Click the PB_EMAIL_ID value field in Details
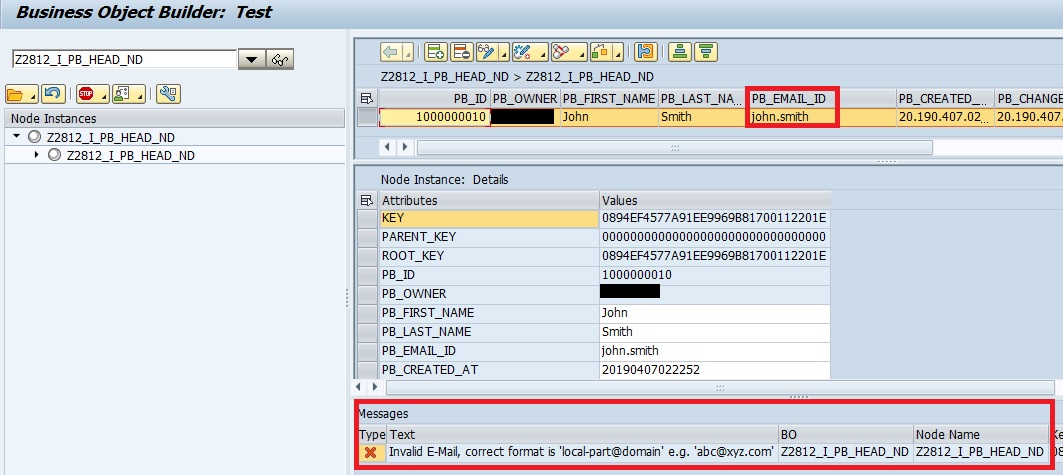Viewport: 1063px width, 475px height. pos(715,351)
